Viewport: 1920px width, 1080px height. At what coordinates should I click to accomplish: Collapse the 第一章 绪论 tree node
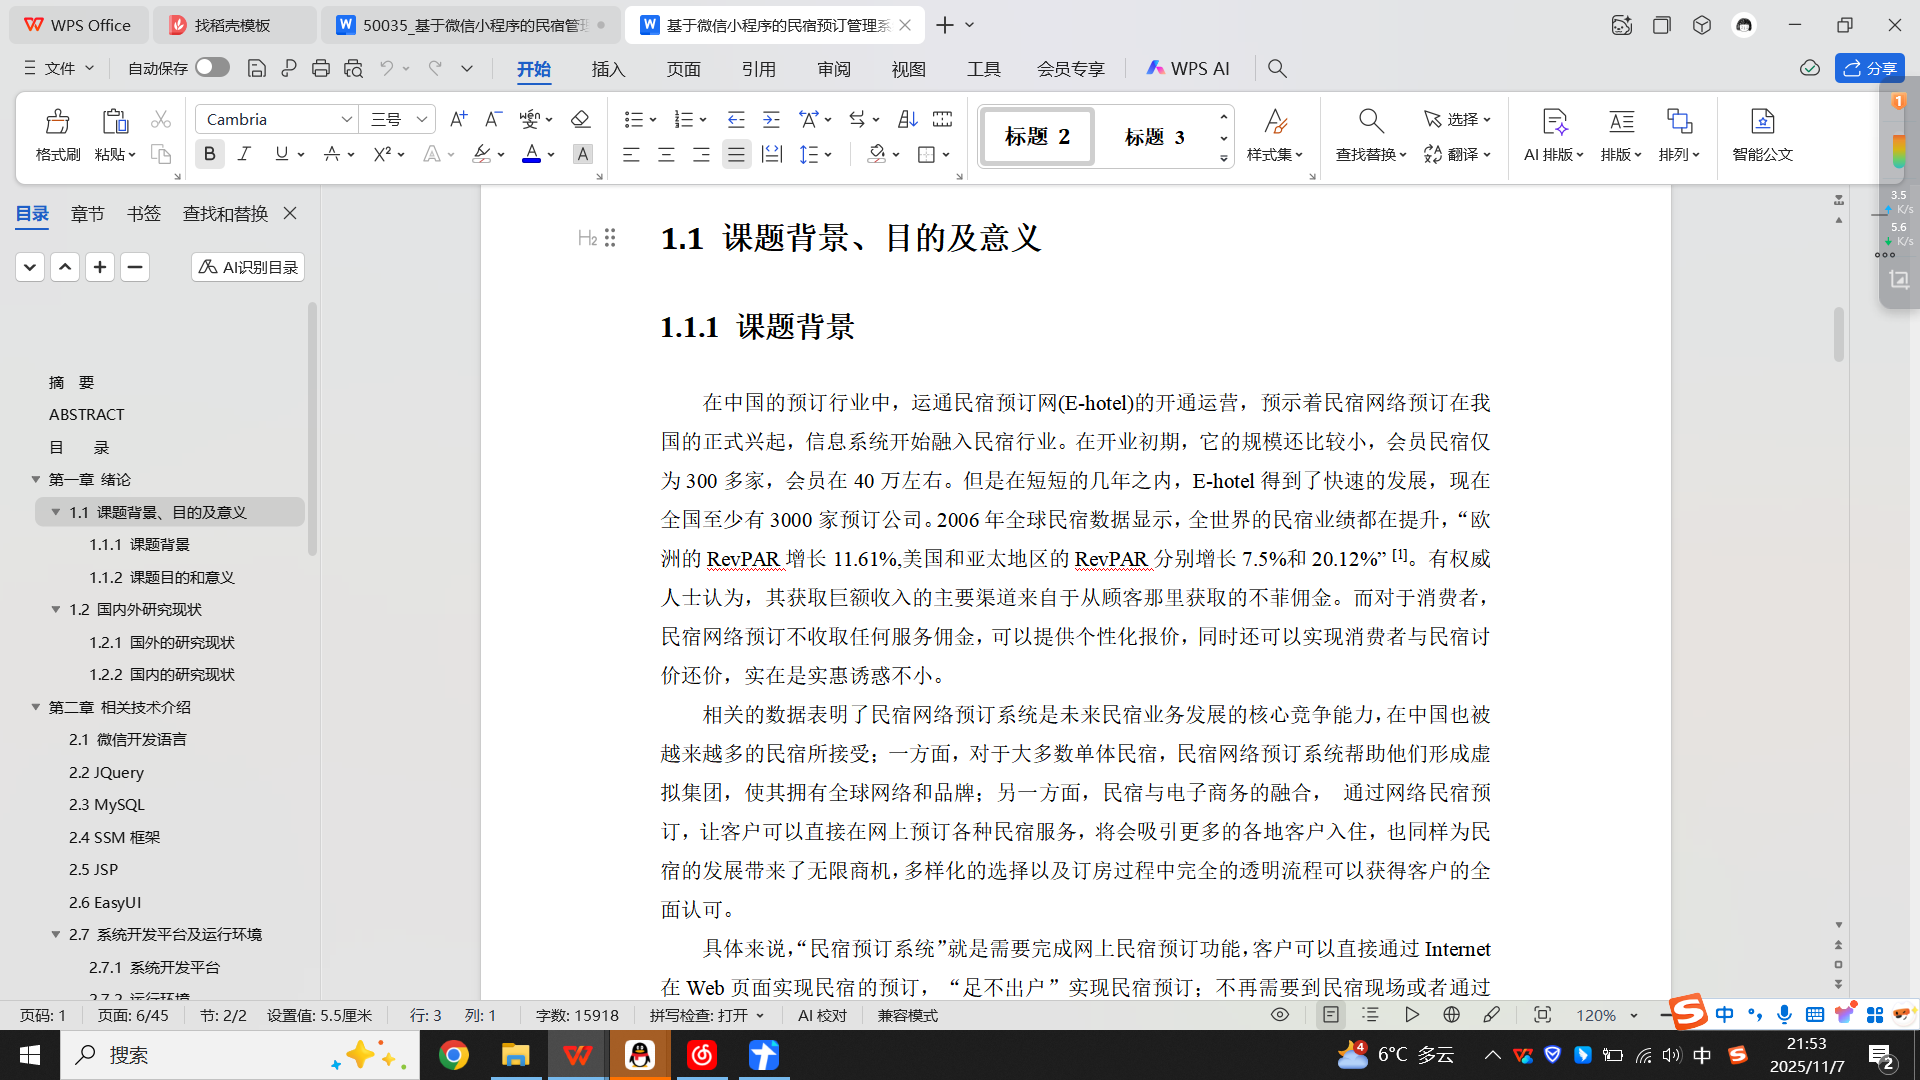(36, 479)
